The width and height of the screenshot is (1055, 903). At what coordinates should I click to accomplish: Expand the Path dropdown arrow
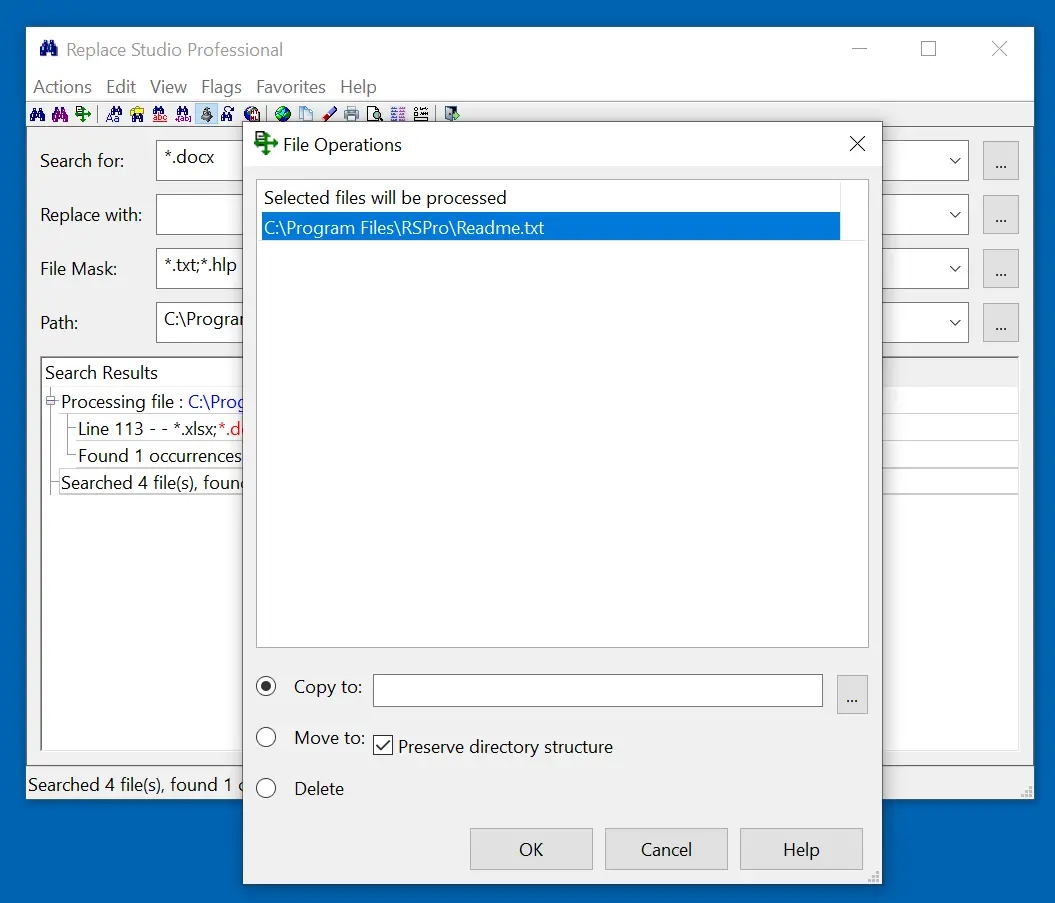point(955,322)
